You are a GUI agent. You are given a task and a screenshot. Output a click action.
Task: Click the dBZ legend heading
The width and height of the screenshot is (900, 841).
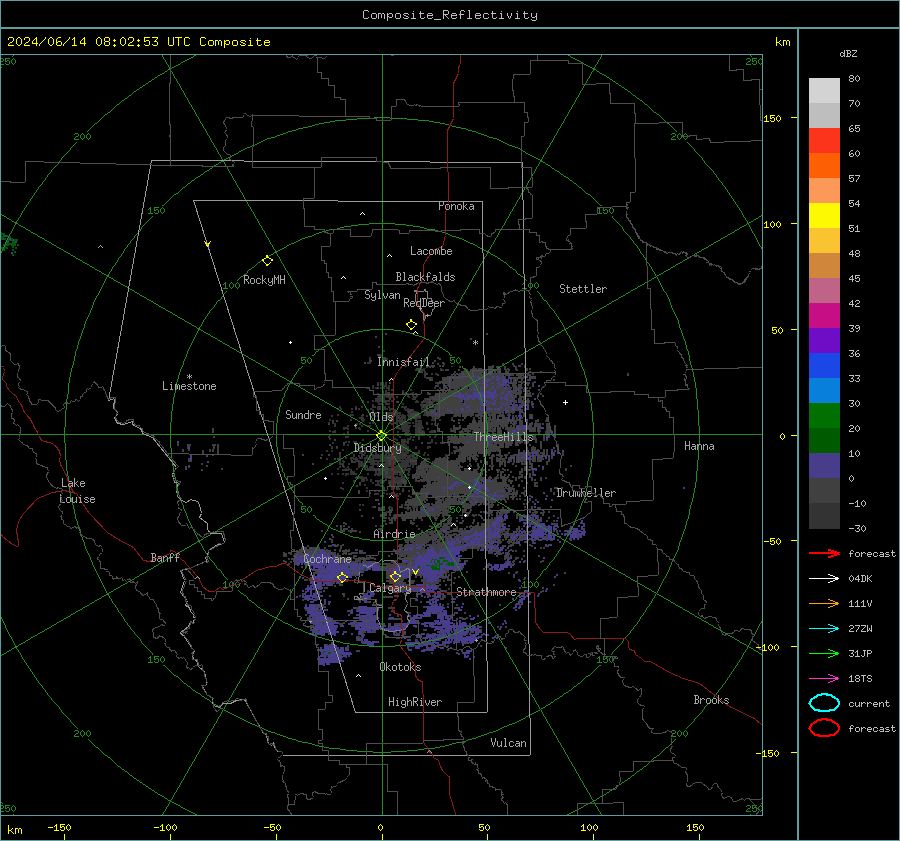[848, 53]
